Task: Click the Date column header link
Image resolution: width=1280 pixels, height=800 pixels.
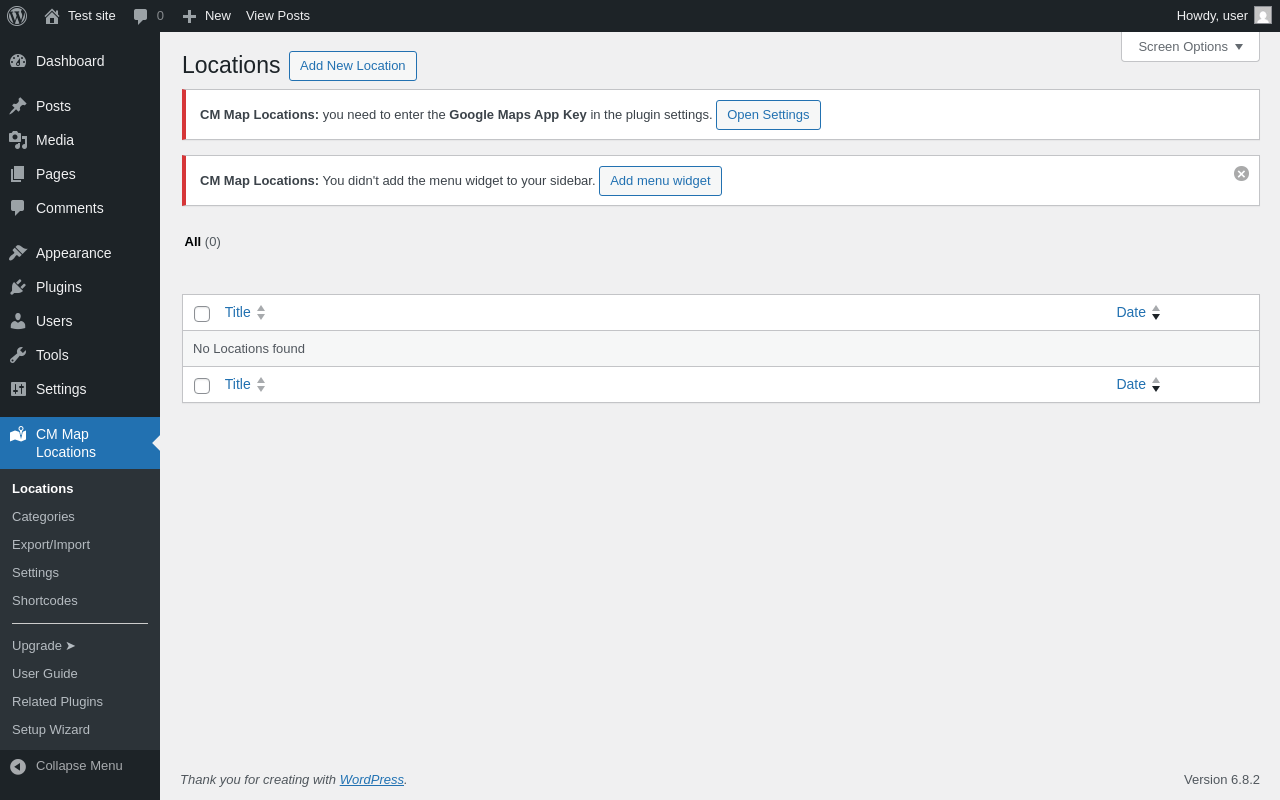Action: pos(1131,312)
